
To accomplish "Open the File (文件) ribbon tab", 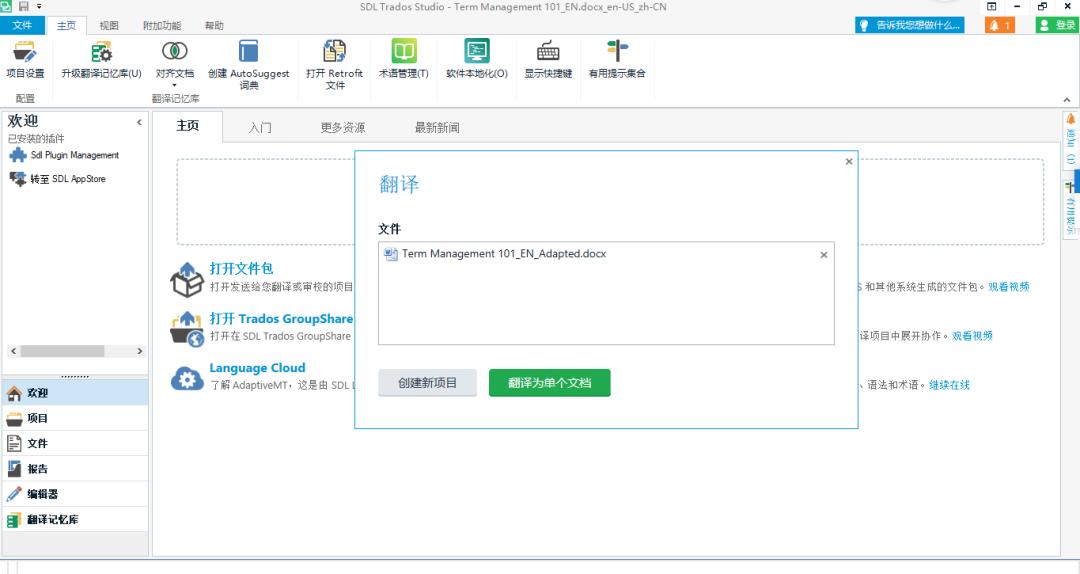I will click(22, 25).
